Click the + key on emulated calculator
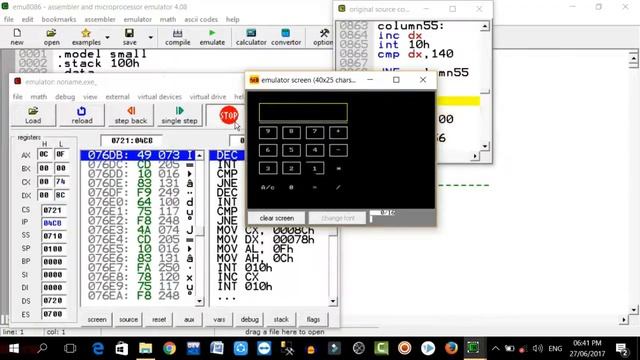 [338, 132]
